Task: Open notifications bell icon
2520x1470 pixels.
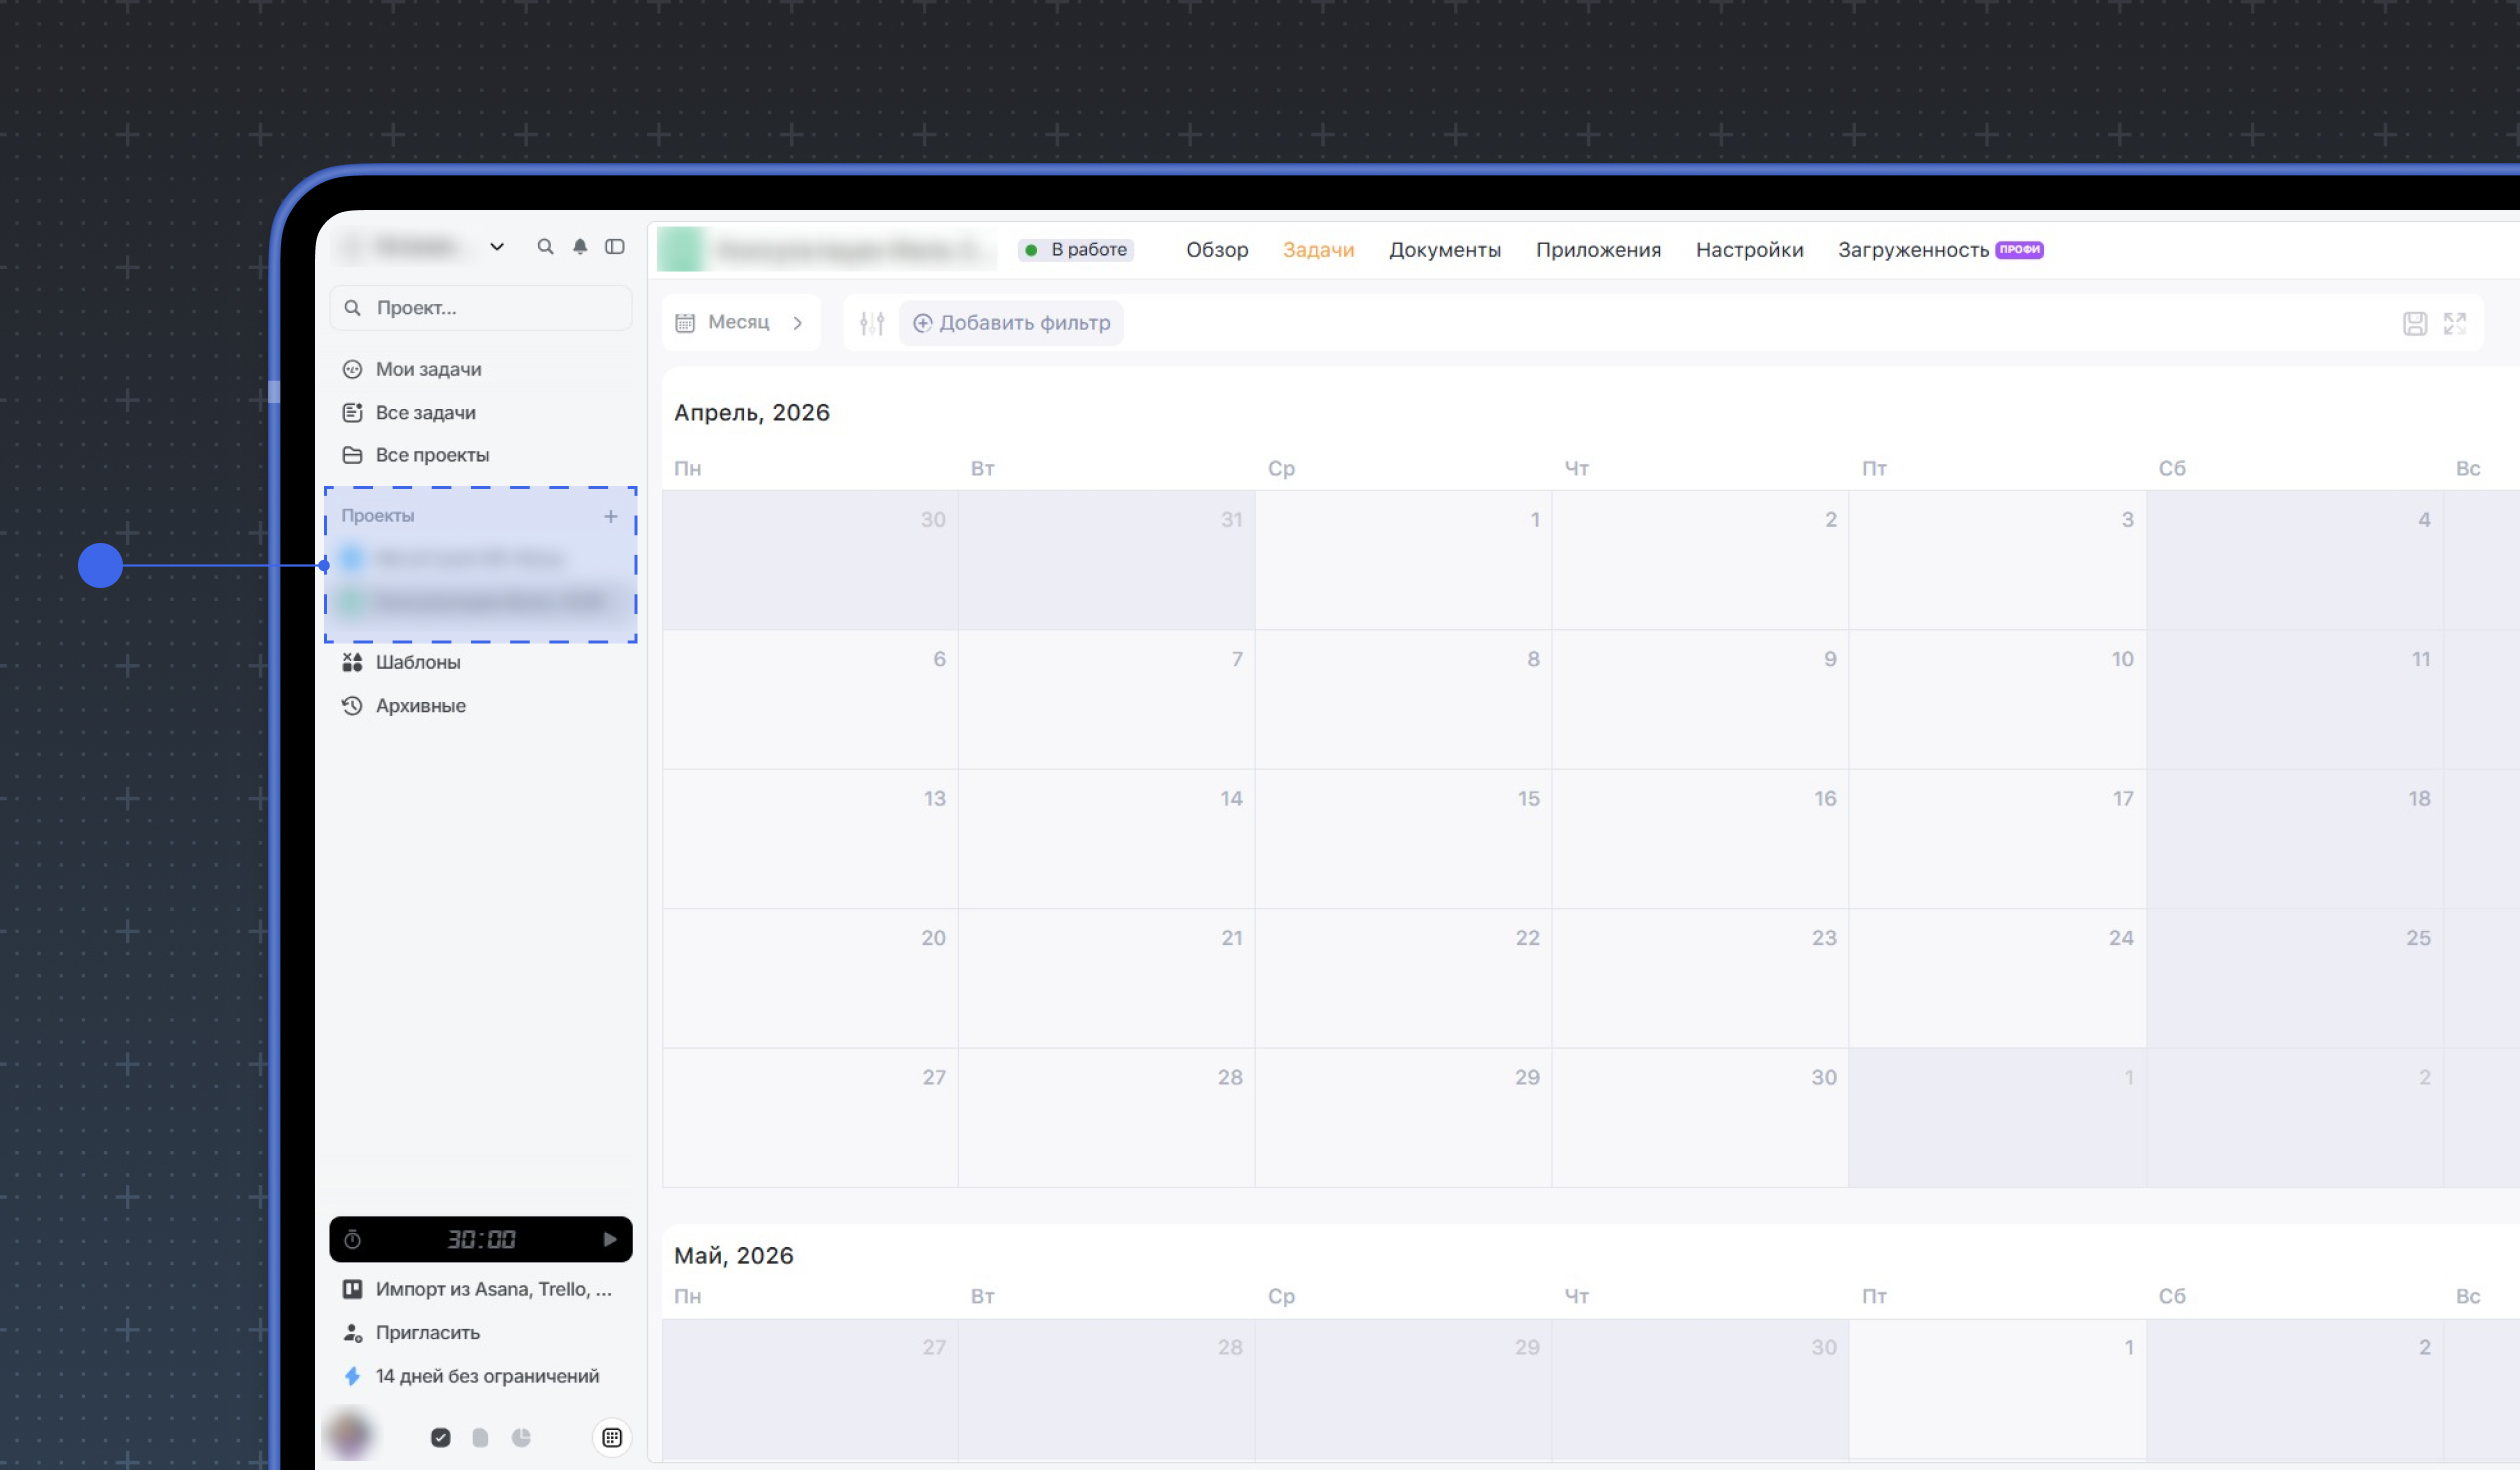Action: tap(580, 246)
